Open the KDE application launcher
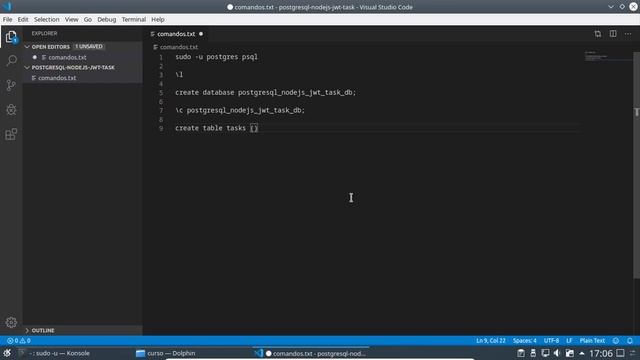 [7, 353]
